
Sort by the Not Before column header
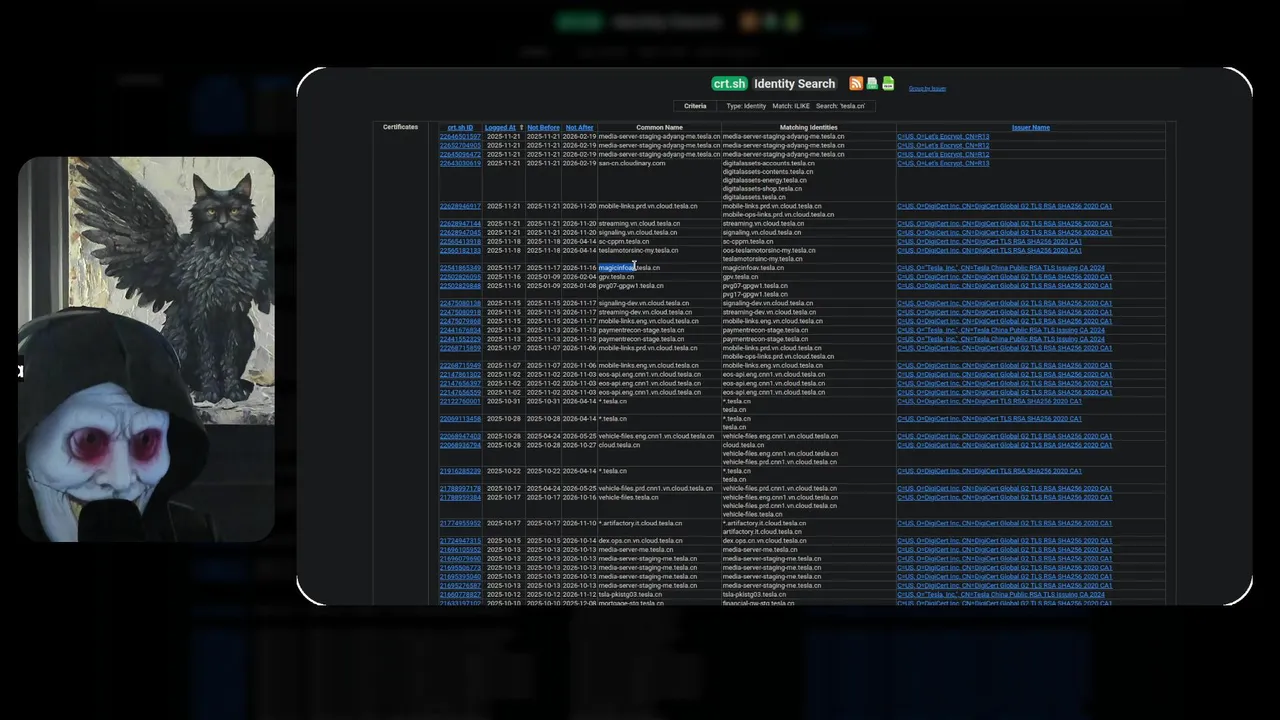(543, 128)
